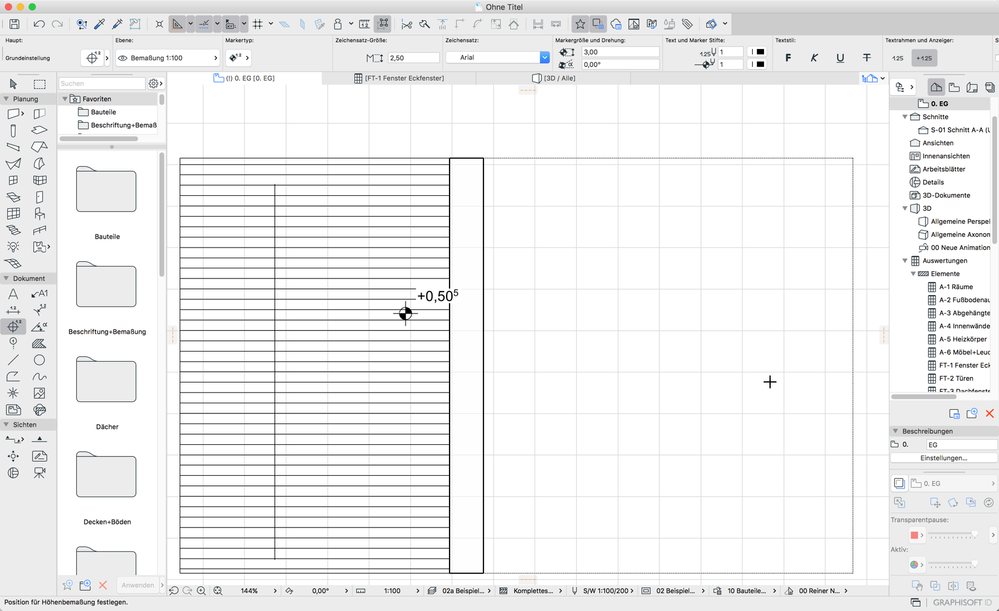This screenshot has width=999, height=611.
Task: Open the Ebene Bemaßung 1:100 layer dropdown
Action: click(168, 58)
